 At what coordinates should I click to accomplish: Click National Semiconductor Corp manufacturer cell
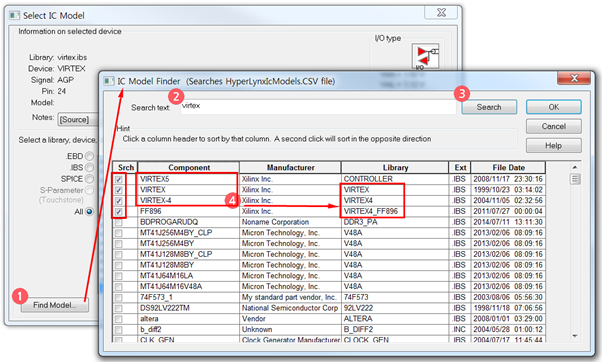290,308
